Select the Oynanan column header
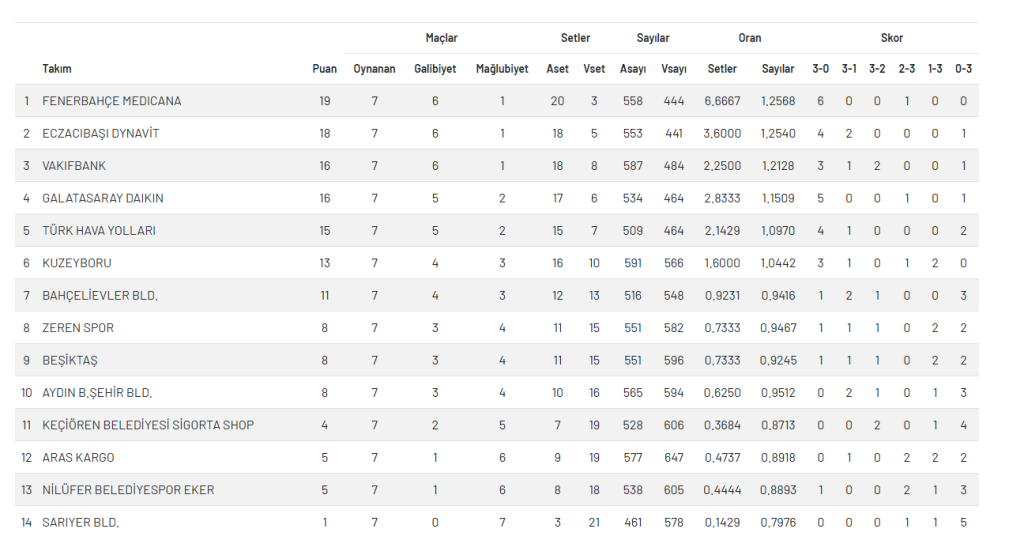Screen dimensions: 1024x559 [x=374, y=69]
